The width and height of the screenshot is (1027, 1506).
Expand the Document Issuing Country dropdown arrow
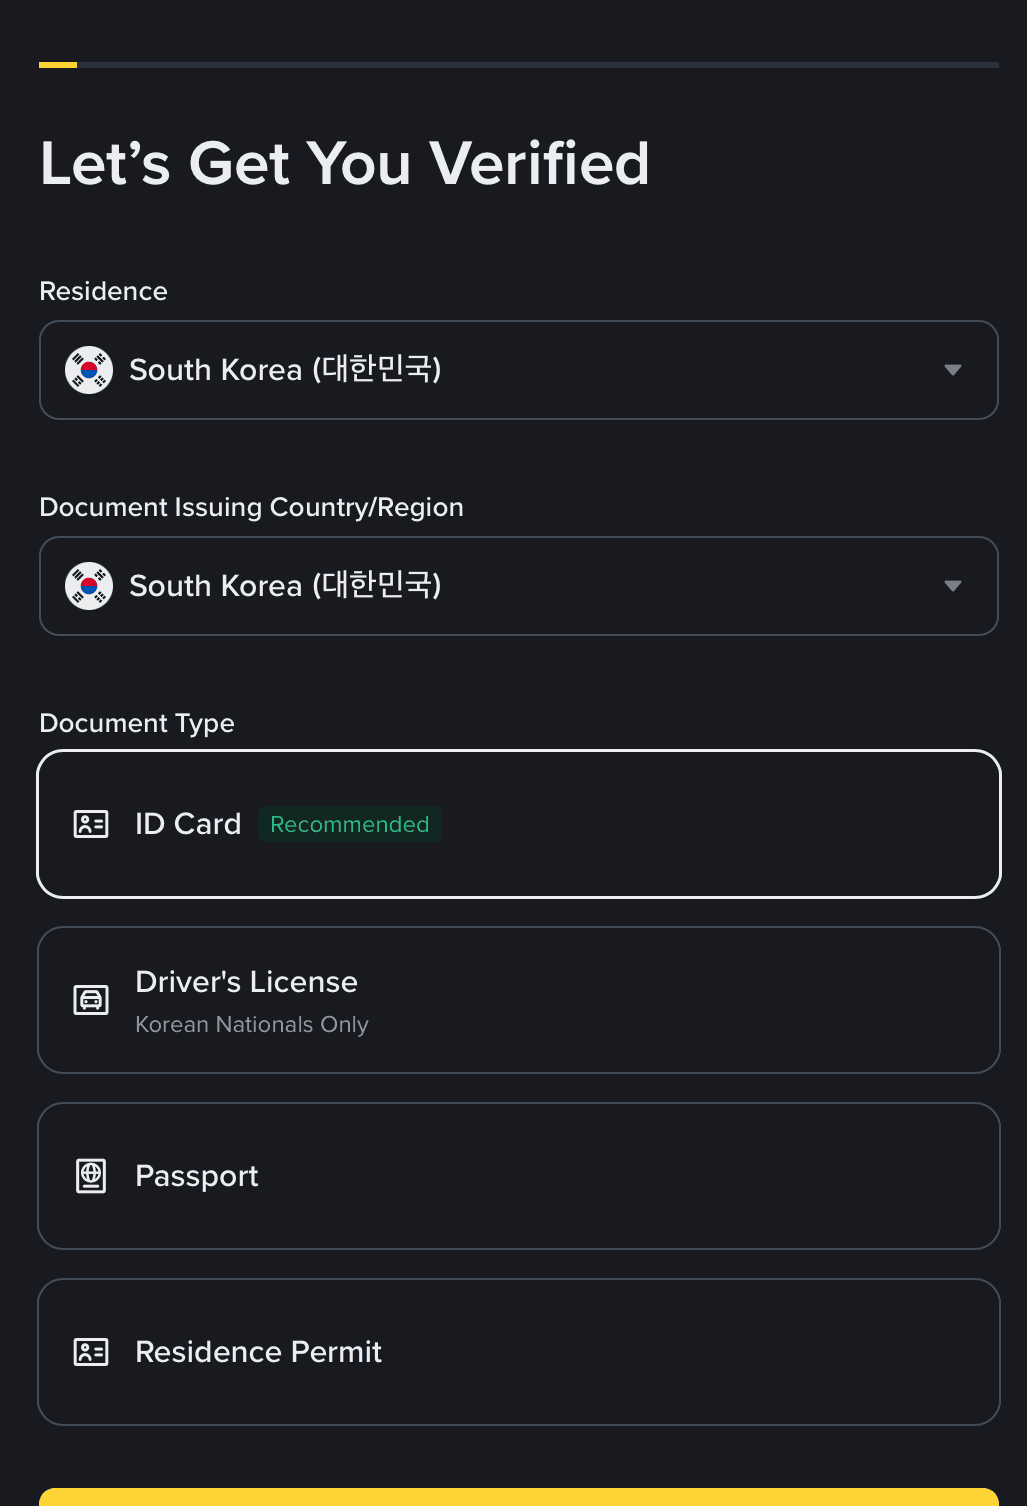coord(953,586)
